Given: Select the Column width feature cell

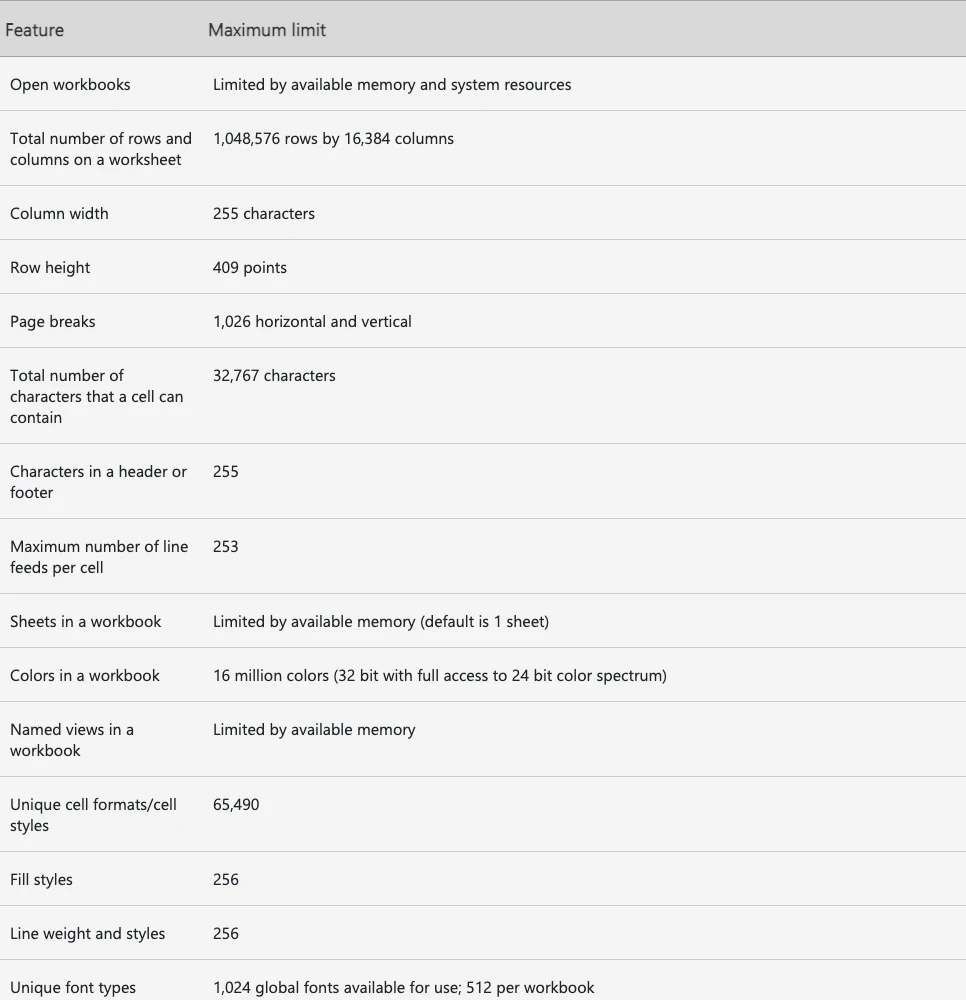Looking at the screenshot, I should [x=59, y=214].
